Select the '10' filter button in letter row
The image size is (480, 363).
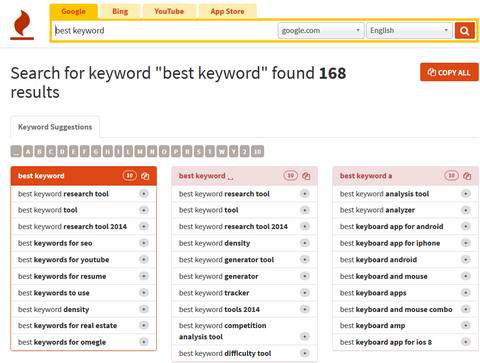coord(257,152)
